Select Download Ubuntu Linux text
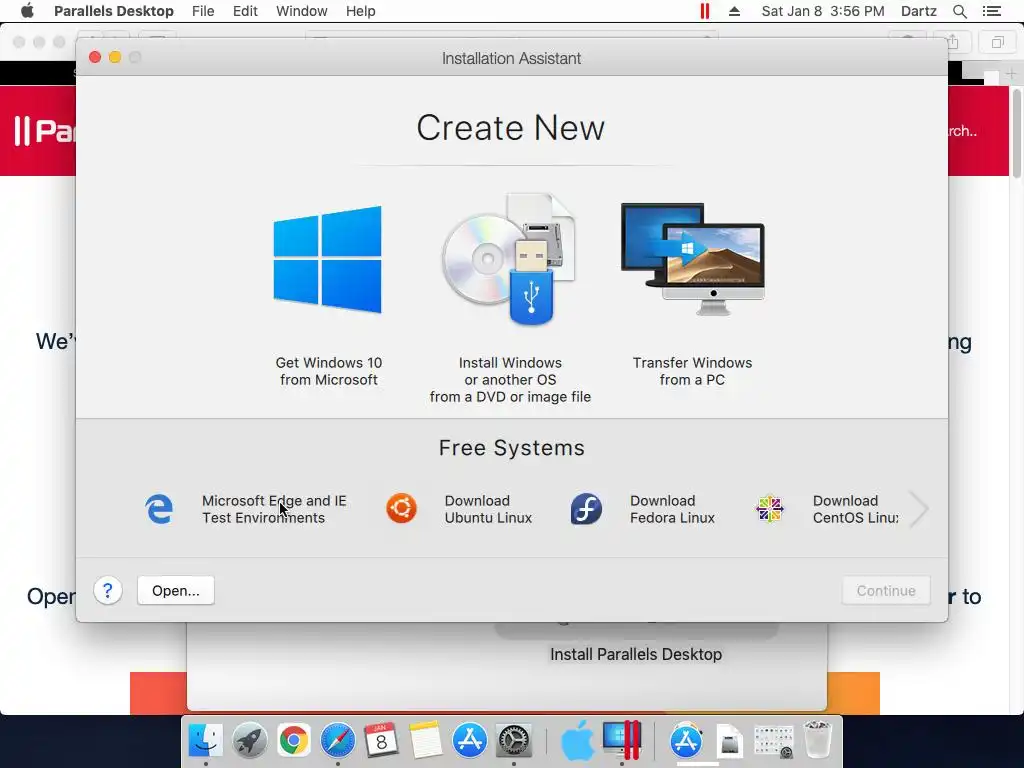The image size is (1024, 768). (x=488, y=509)
